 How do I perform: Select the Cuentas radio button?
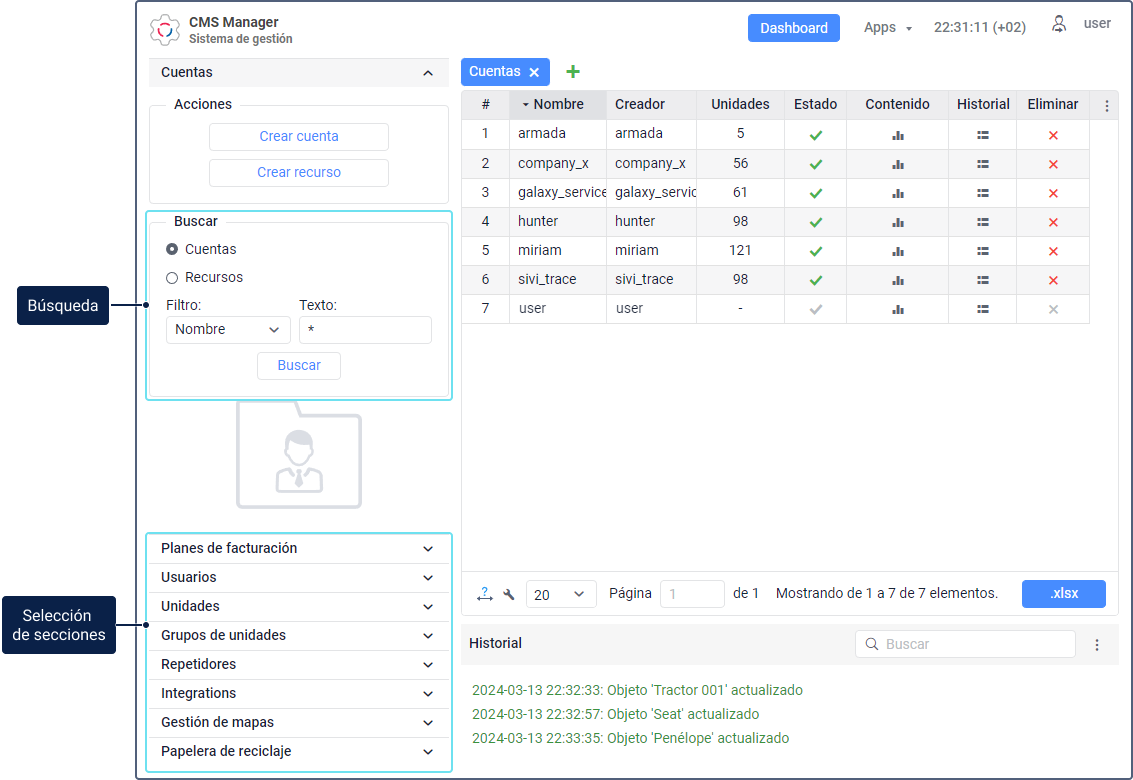172,249
